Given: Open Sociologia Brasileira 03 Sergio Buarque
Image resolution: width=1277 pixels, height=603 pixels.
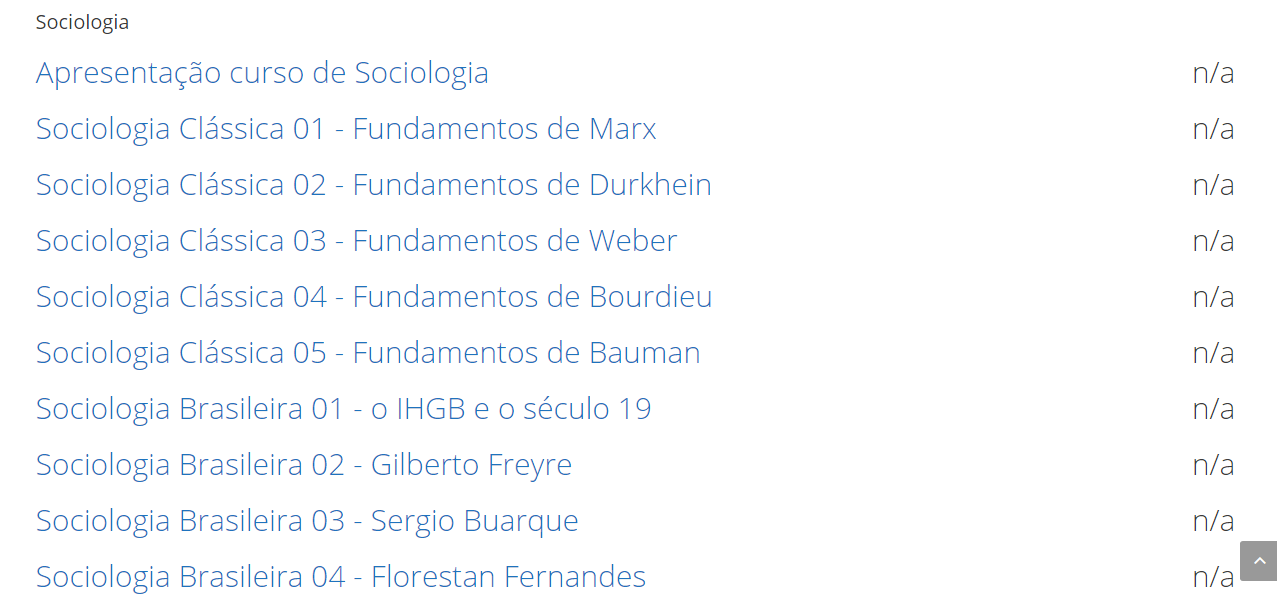Looking at the screenshot, I should [307, 521].
